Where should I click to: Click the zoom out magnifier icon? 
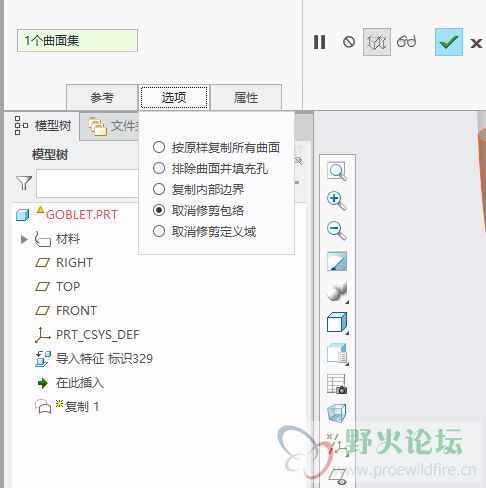(337, 230)
